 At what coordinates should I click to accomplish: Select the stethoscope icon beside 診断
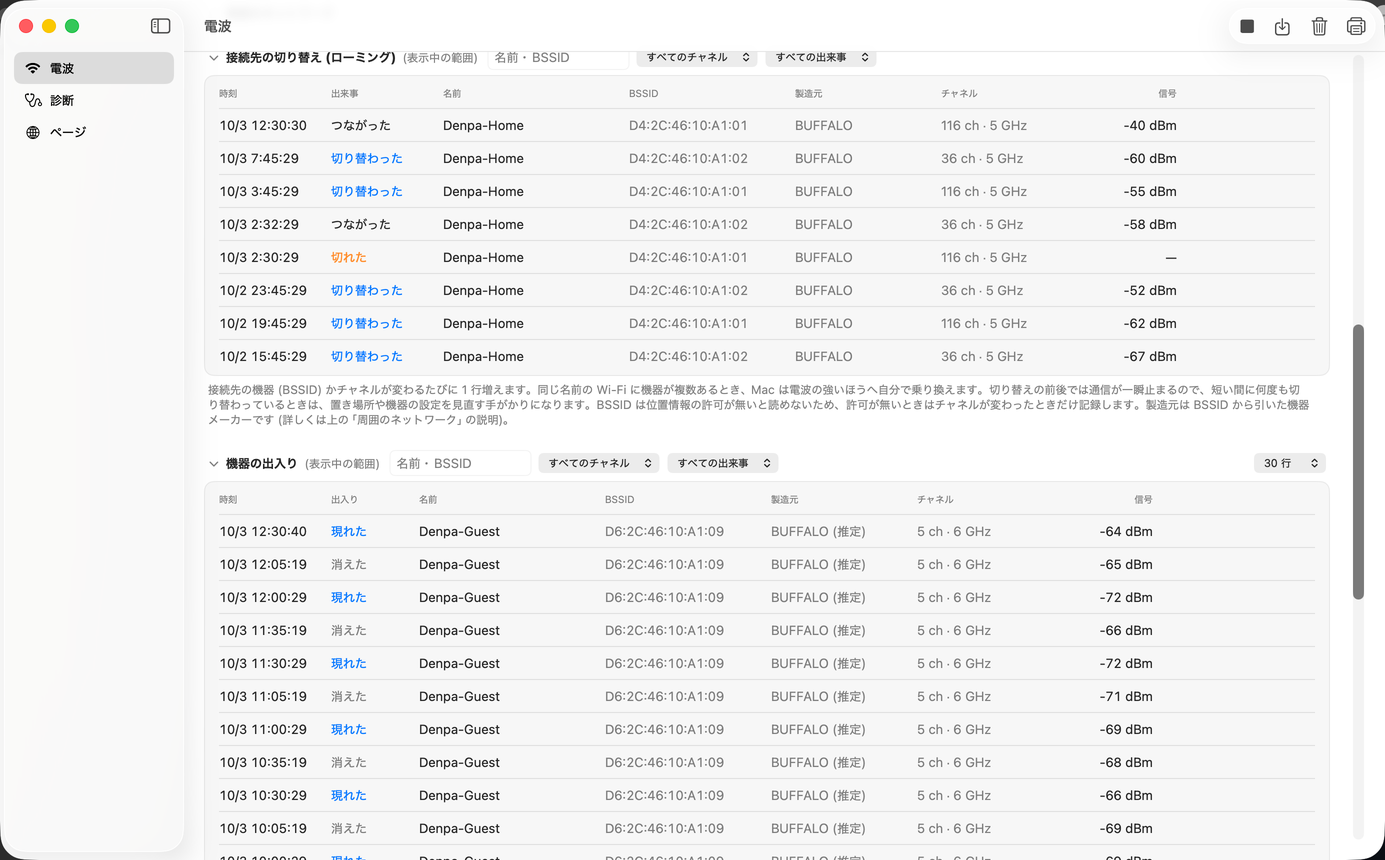(x=33, y=100)
